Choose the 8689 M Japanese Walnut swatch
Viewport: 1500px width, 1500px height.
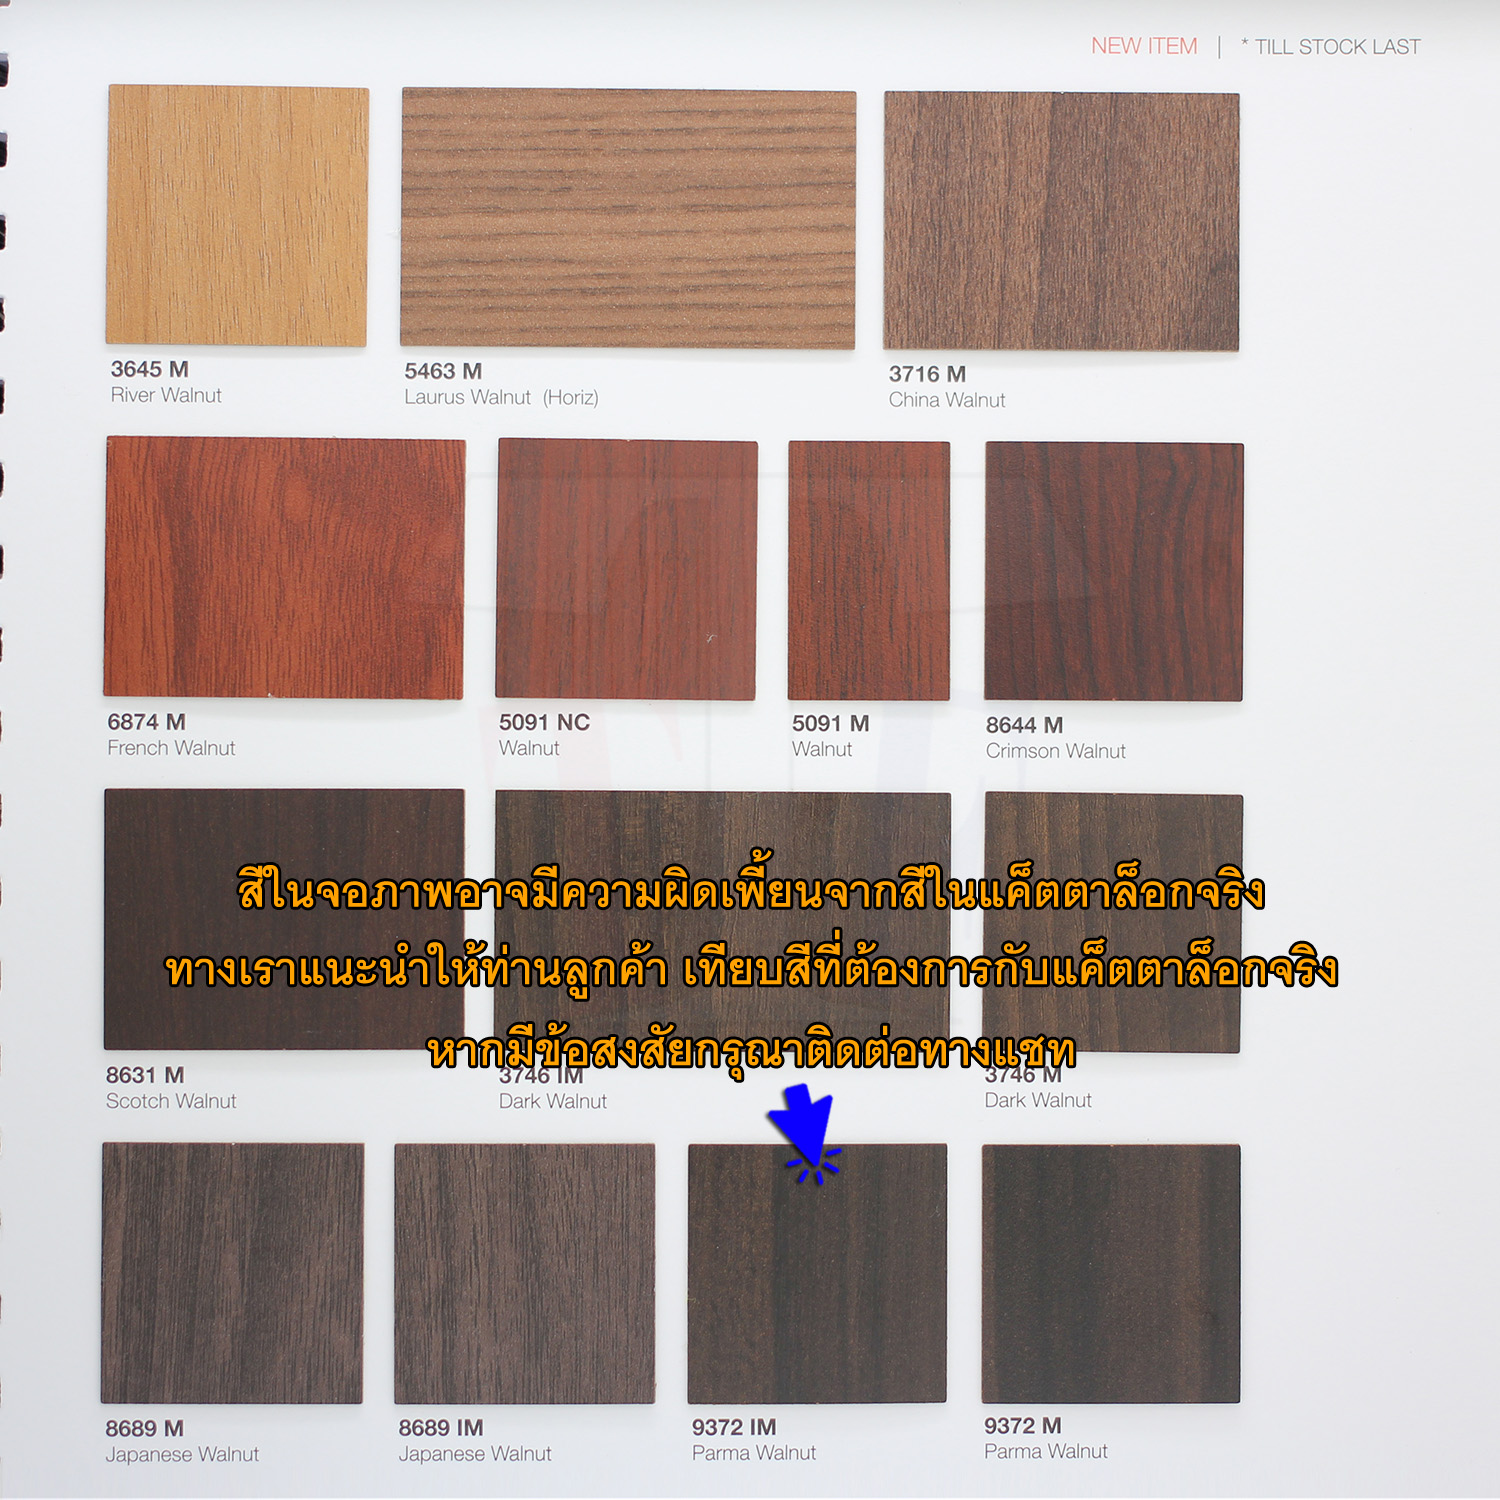232,1273
